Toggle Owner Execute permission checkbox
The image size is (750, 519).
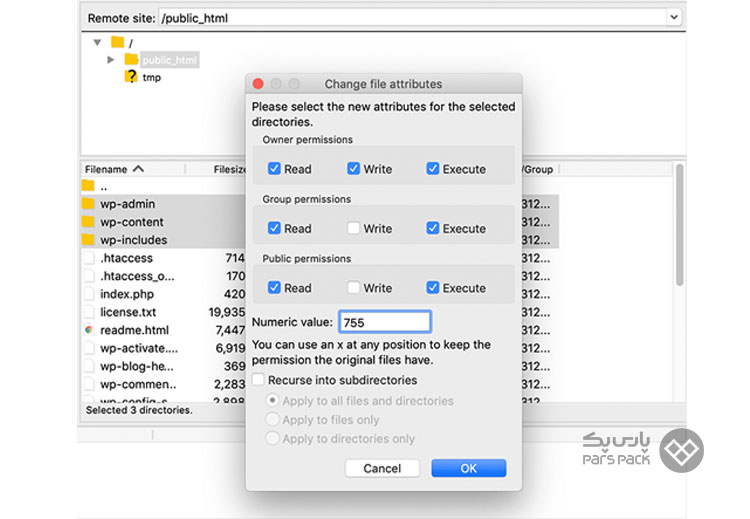[x=432, y=168]
